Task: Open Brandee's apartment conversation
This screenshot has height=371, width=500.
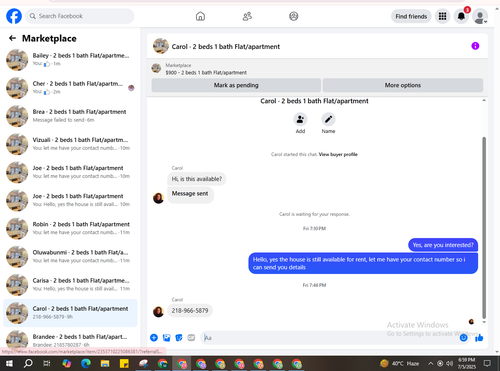Action: coord(70,339)
